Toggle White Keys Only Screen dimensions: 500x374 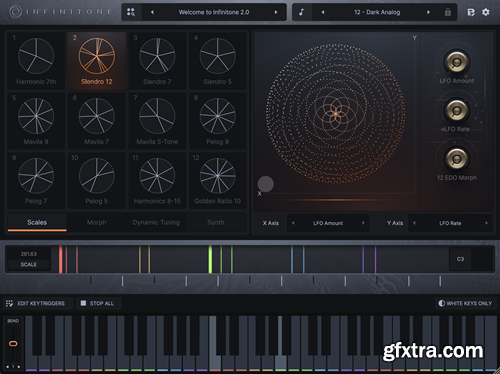[x=465, y=303]
